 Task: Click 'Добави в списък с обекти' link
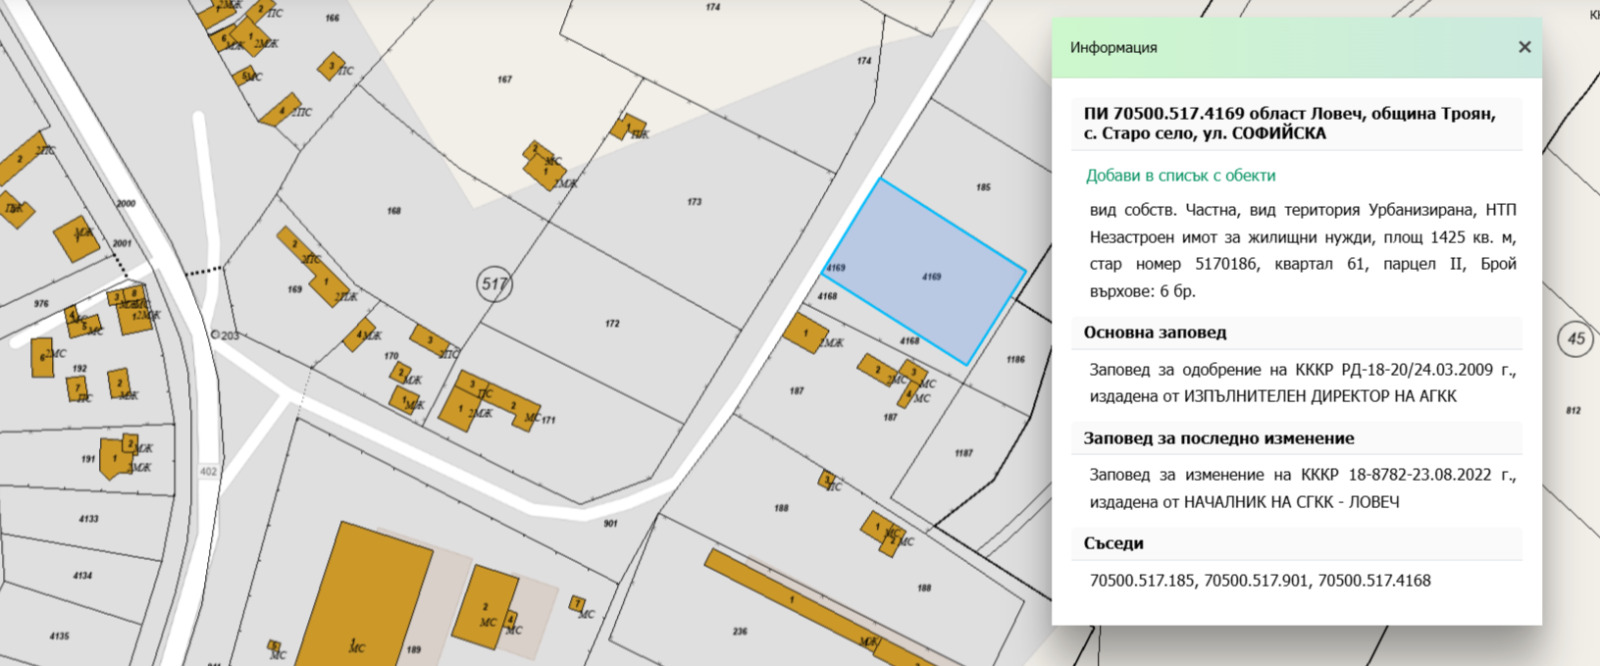[x=1180, y=175]
